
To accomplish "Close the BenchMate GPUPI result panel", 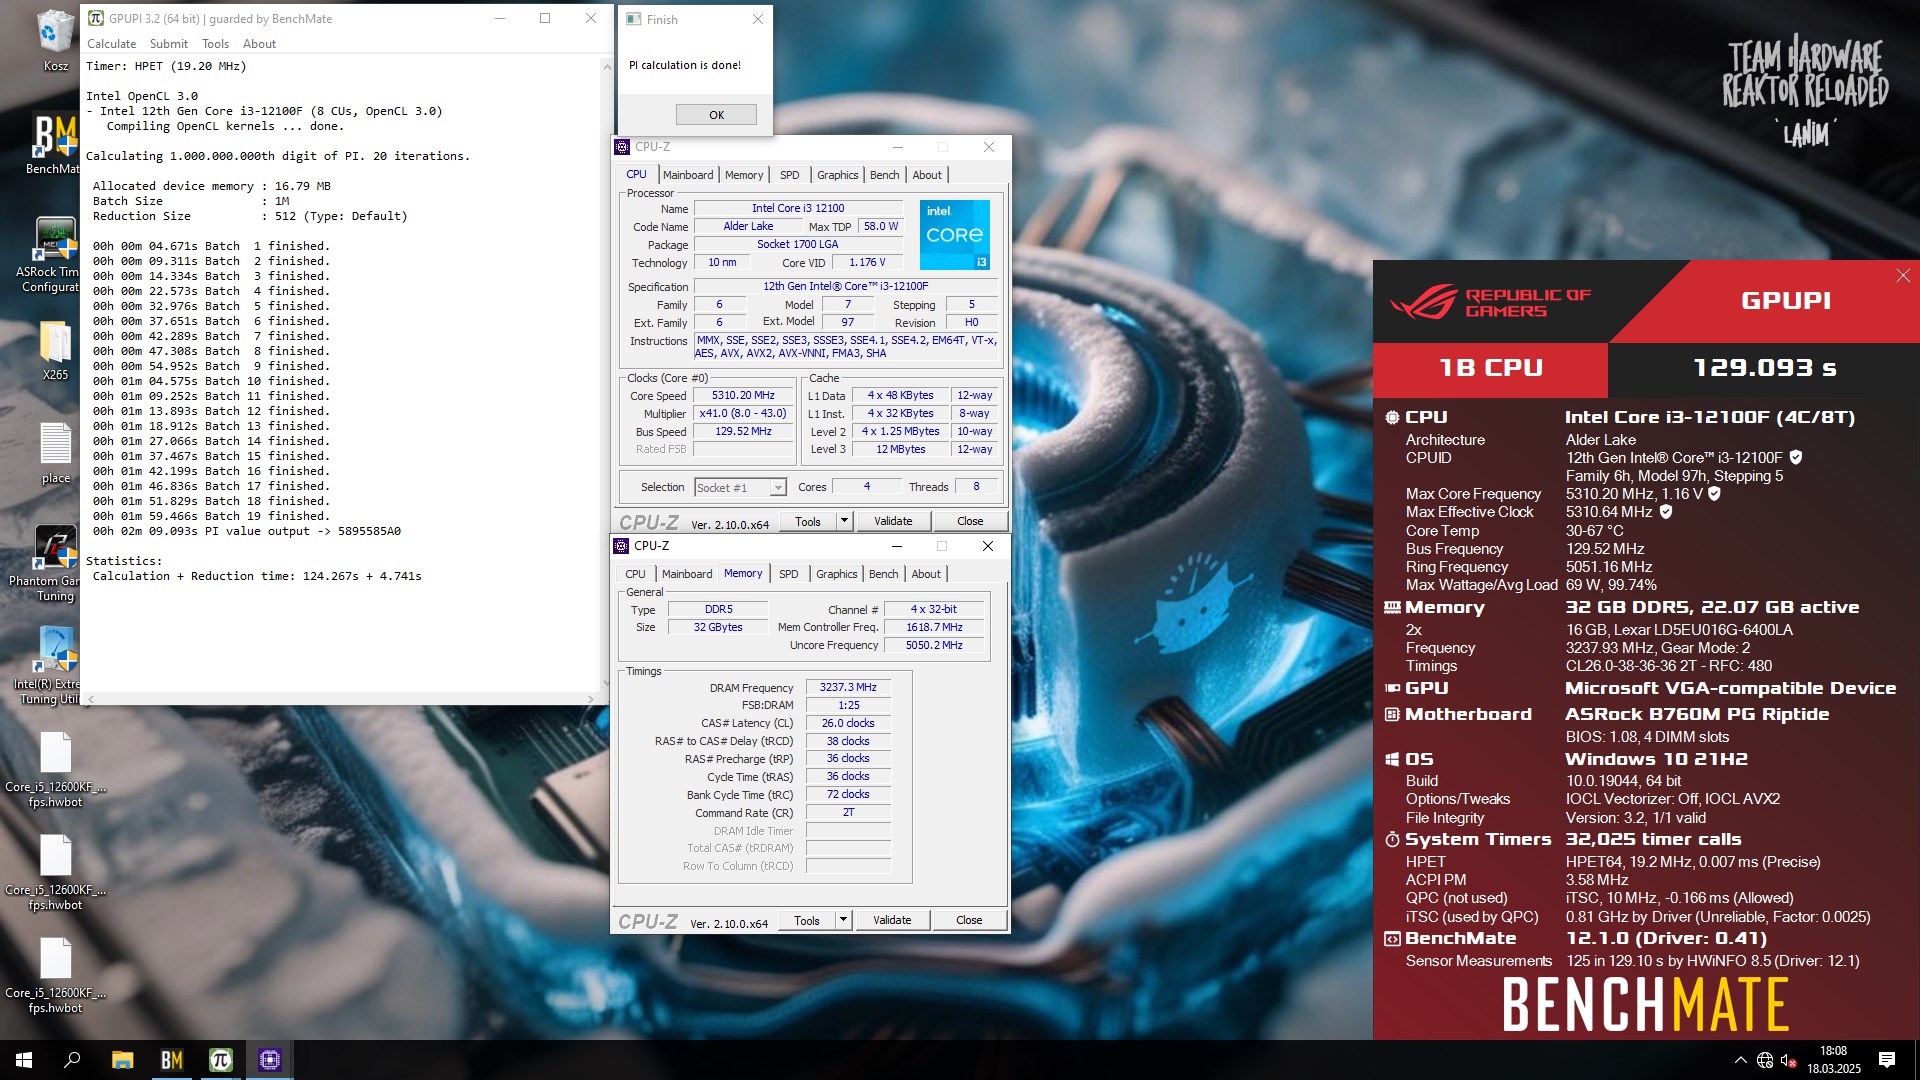I will [1903, 276].
